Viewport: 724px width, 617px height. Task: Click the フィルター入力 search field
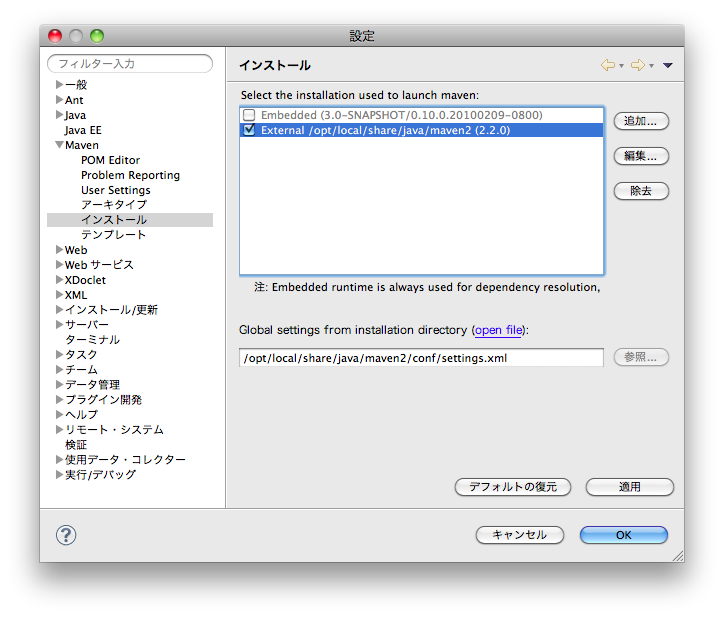tap(130, 64)
